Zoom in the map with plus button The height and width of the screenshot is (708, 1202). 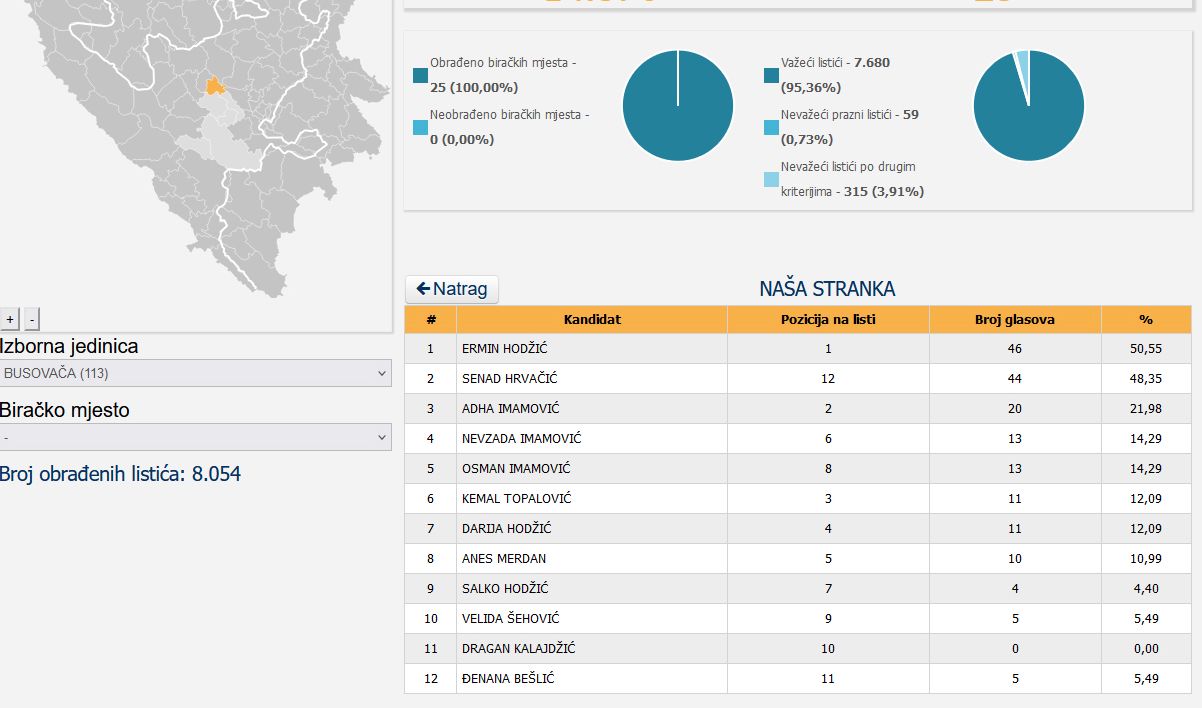(x=10, y=319)
